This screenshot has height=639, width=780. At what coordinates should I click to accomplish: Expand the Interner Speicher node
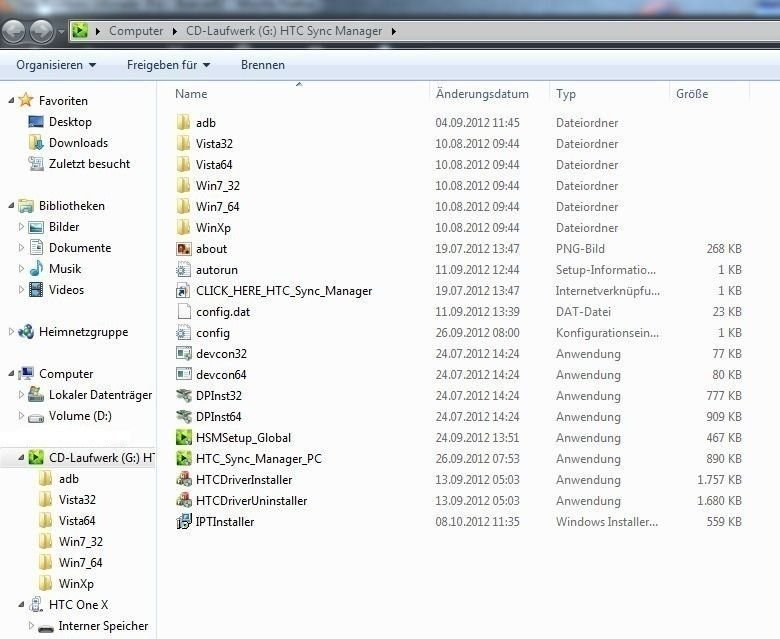[31, 626]
